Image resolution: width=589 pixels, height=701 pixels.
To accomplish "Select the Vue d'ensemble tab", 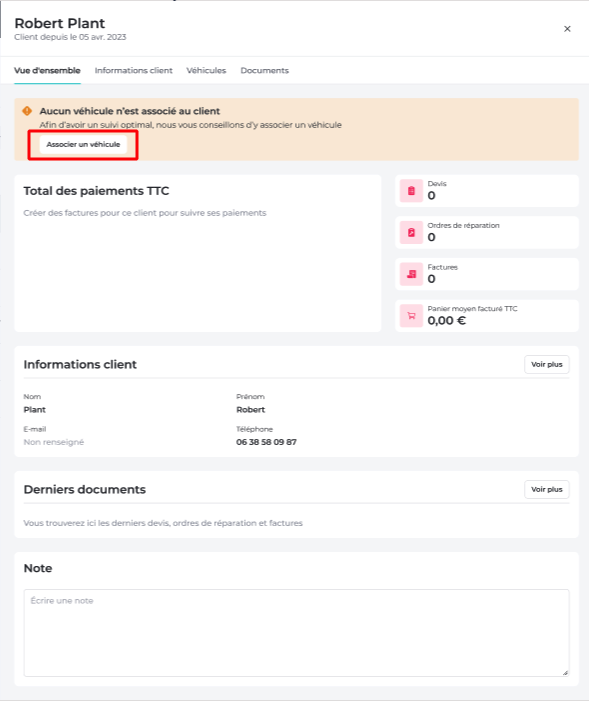I will 47,71.
